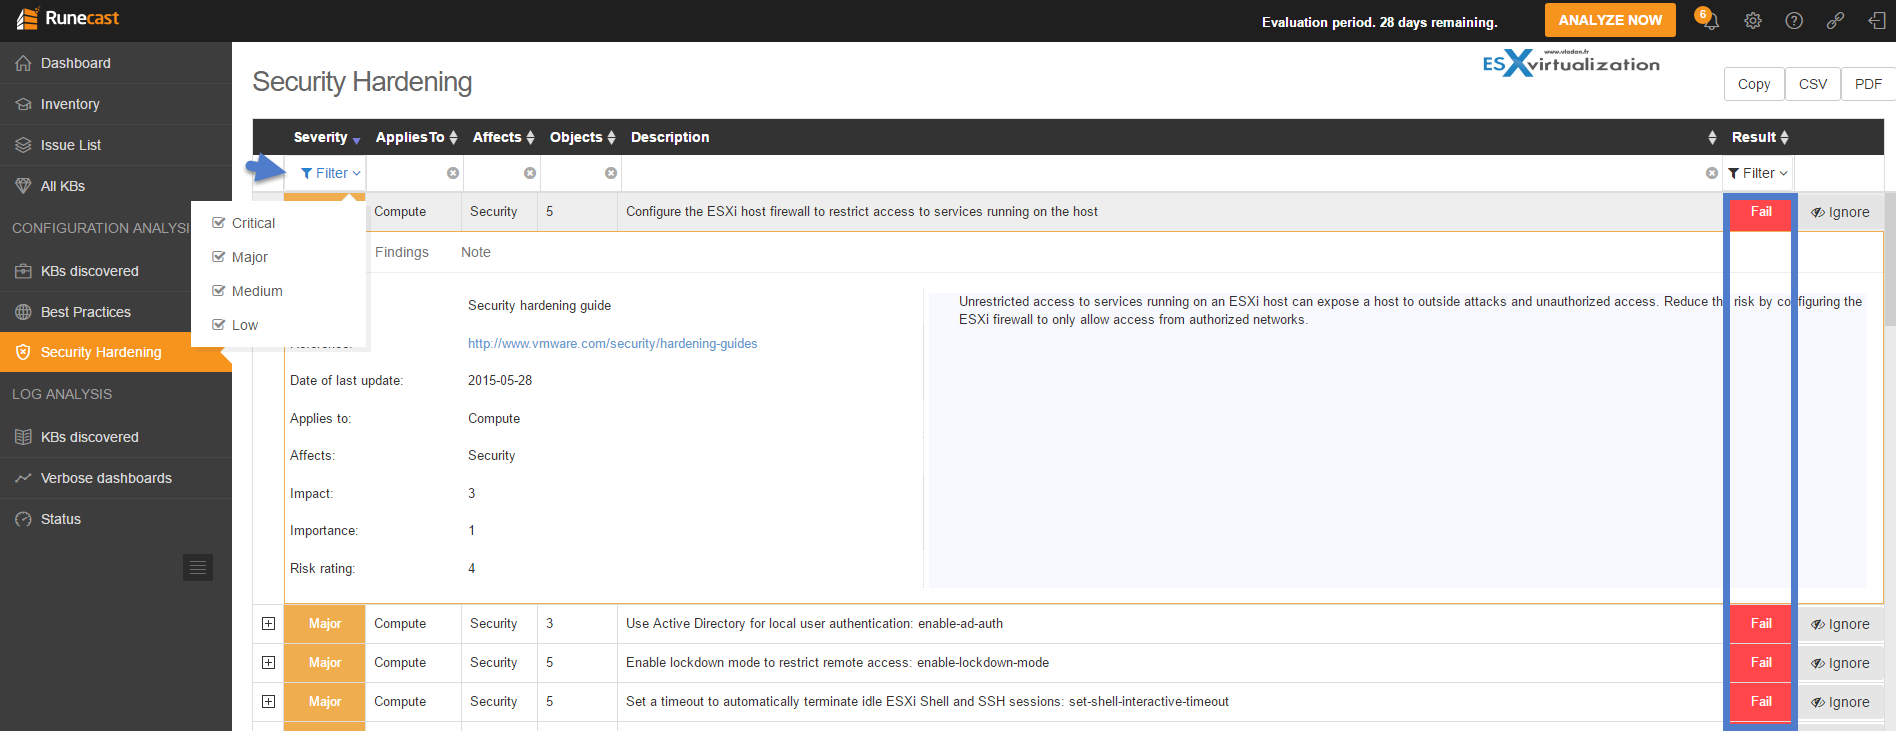
Task: Click the Issue List layers icon
Action: [x=23, y=145]
